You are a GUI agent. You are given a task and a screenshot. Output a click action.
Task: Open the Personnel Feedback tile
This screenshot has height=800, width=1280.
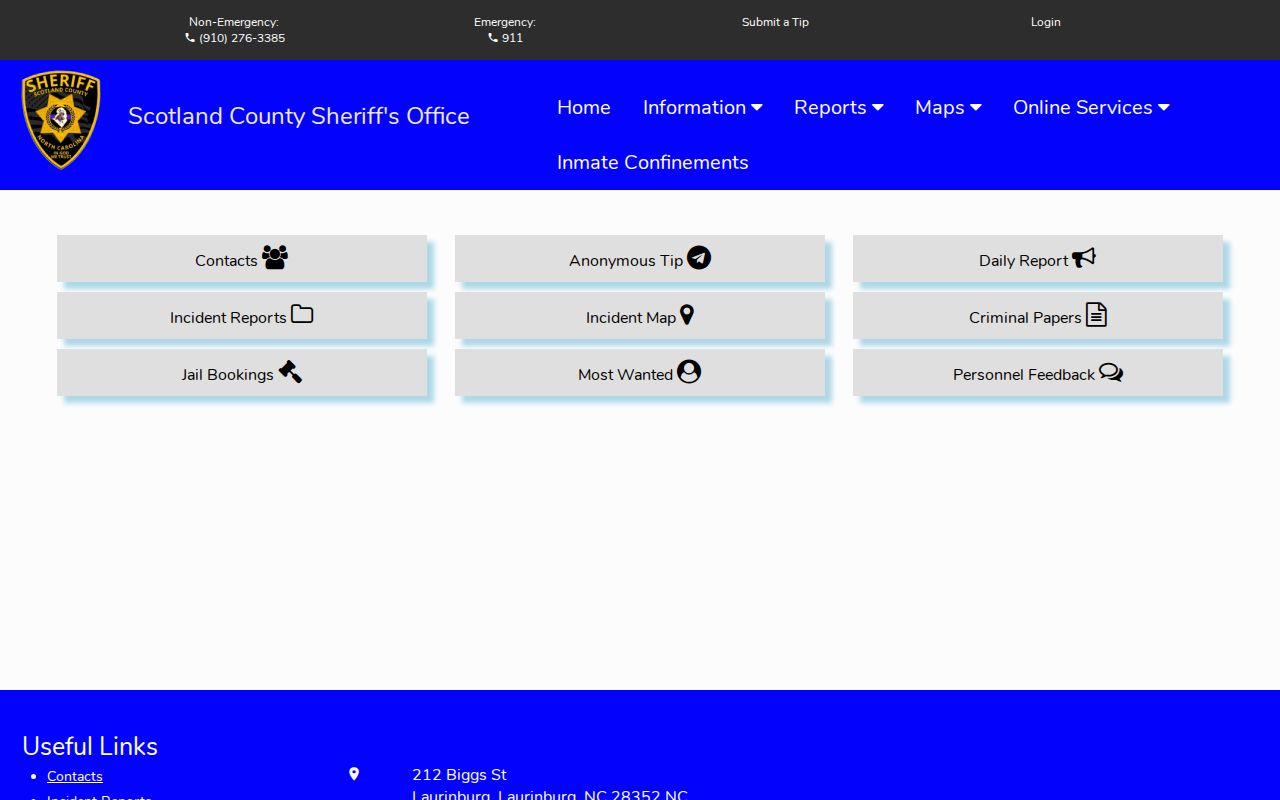coord(1038,372)
